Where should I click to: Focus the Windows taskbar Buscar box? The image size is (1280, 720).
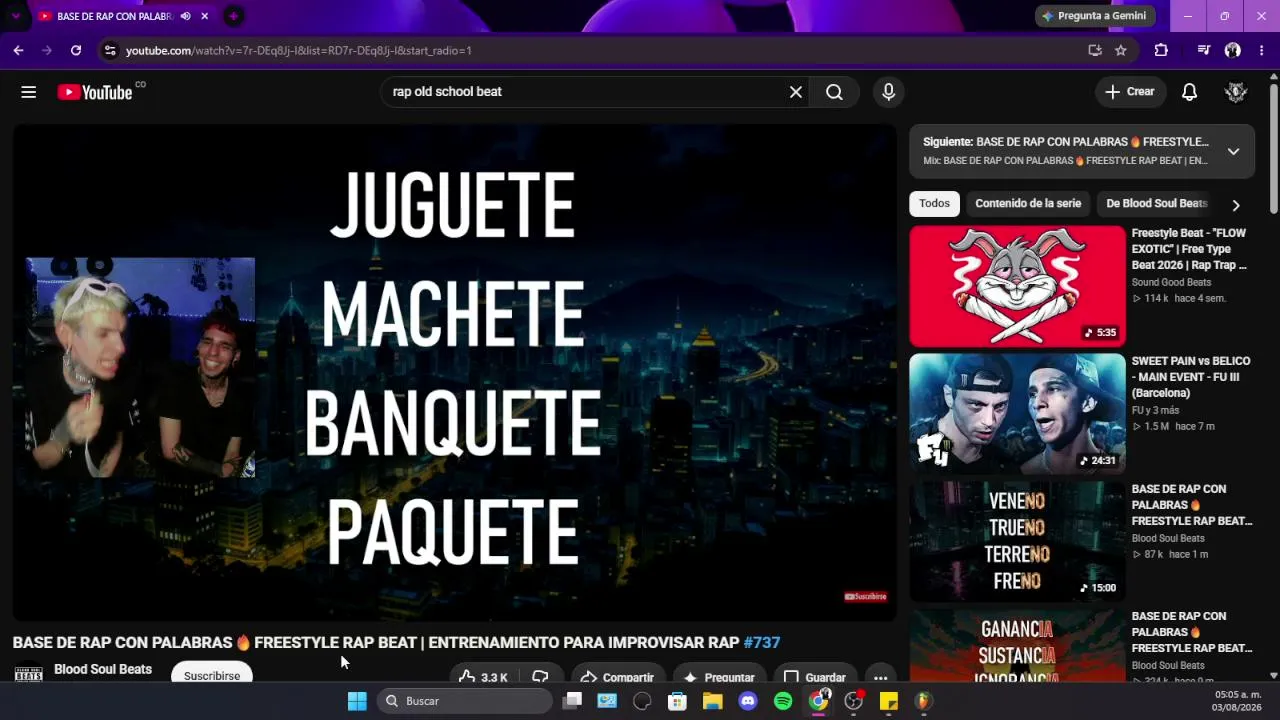pos(465,701)
